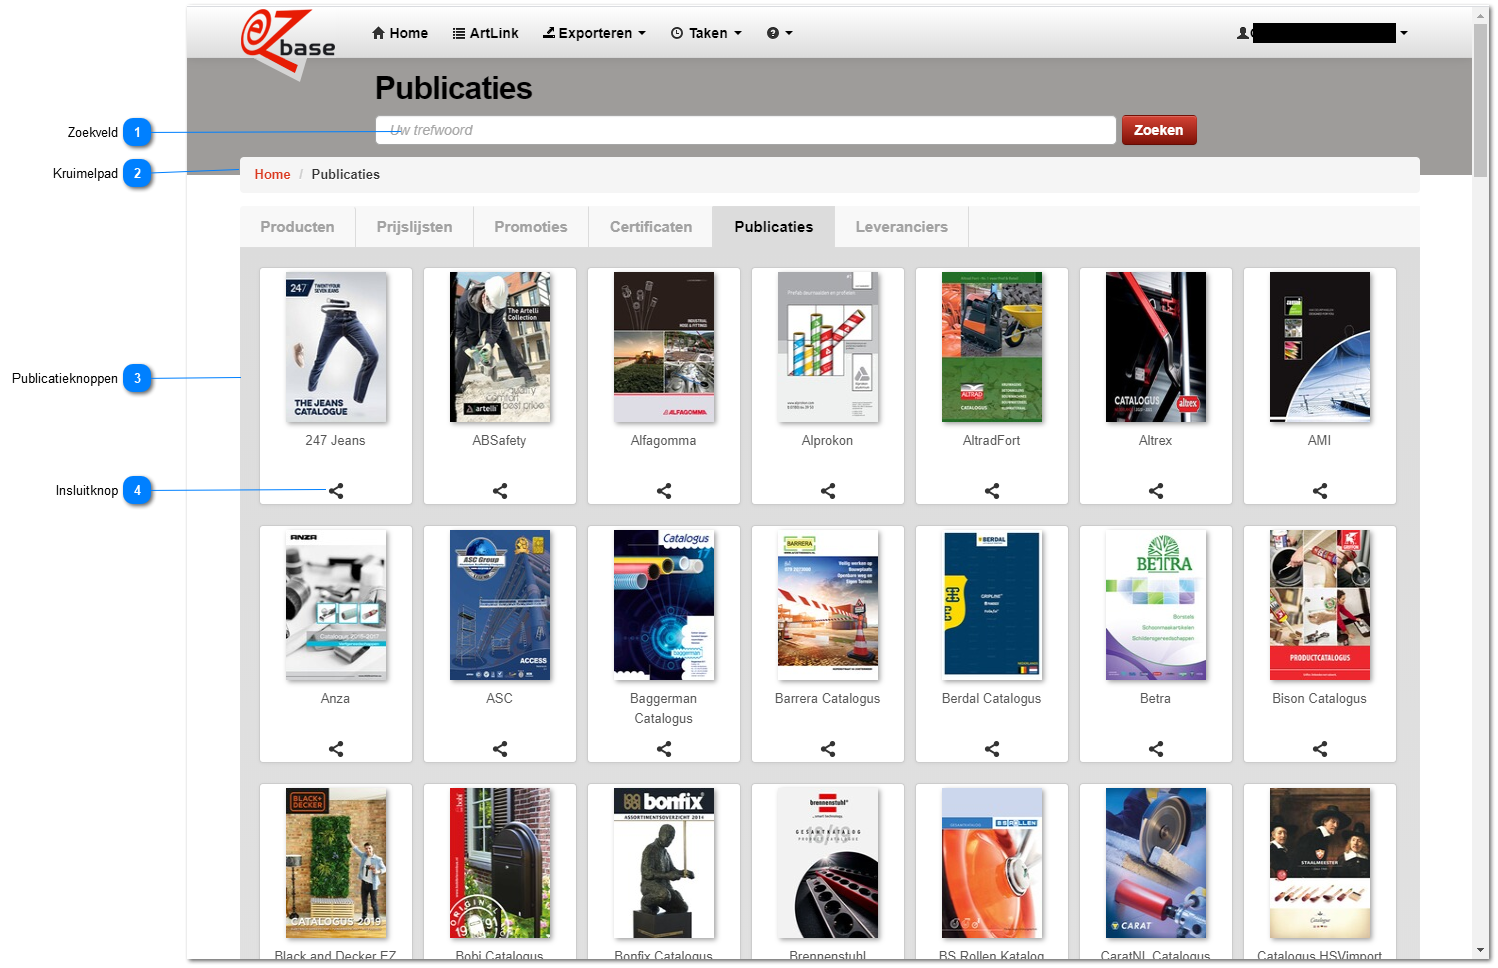Open the Black and Decker catalogue cover
This screenshot has width=1498, height=968.
pos(336,863)
